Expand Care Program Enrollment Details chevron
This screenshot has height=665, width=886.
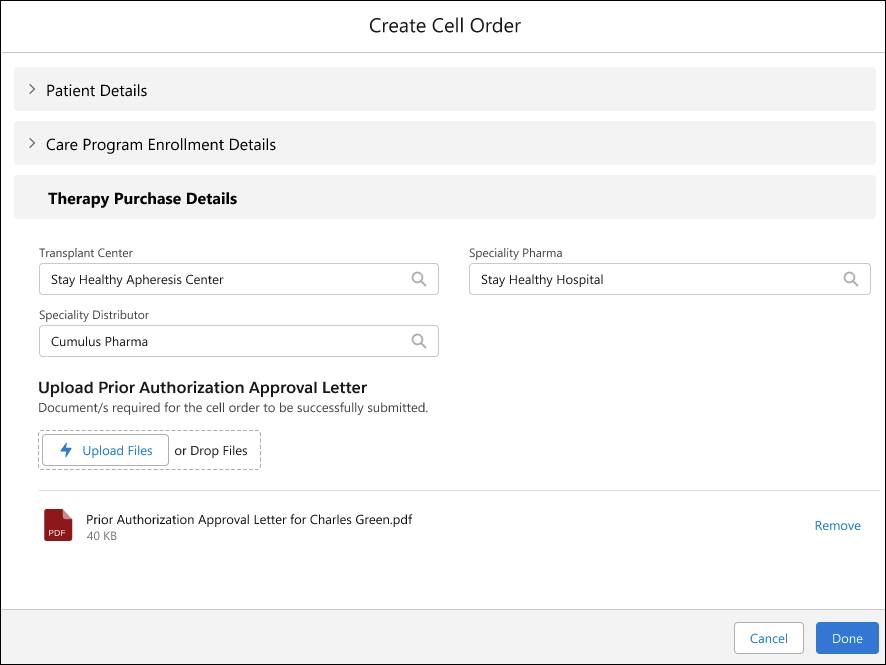(32, 144)
